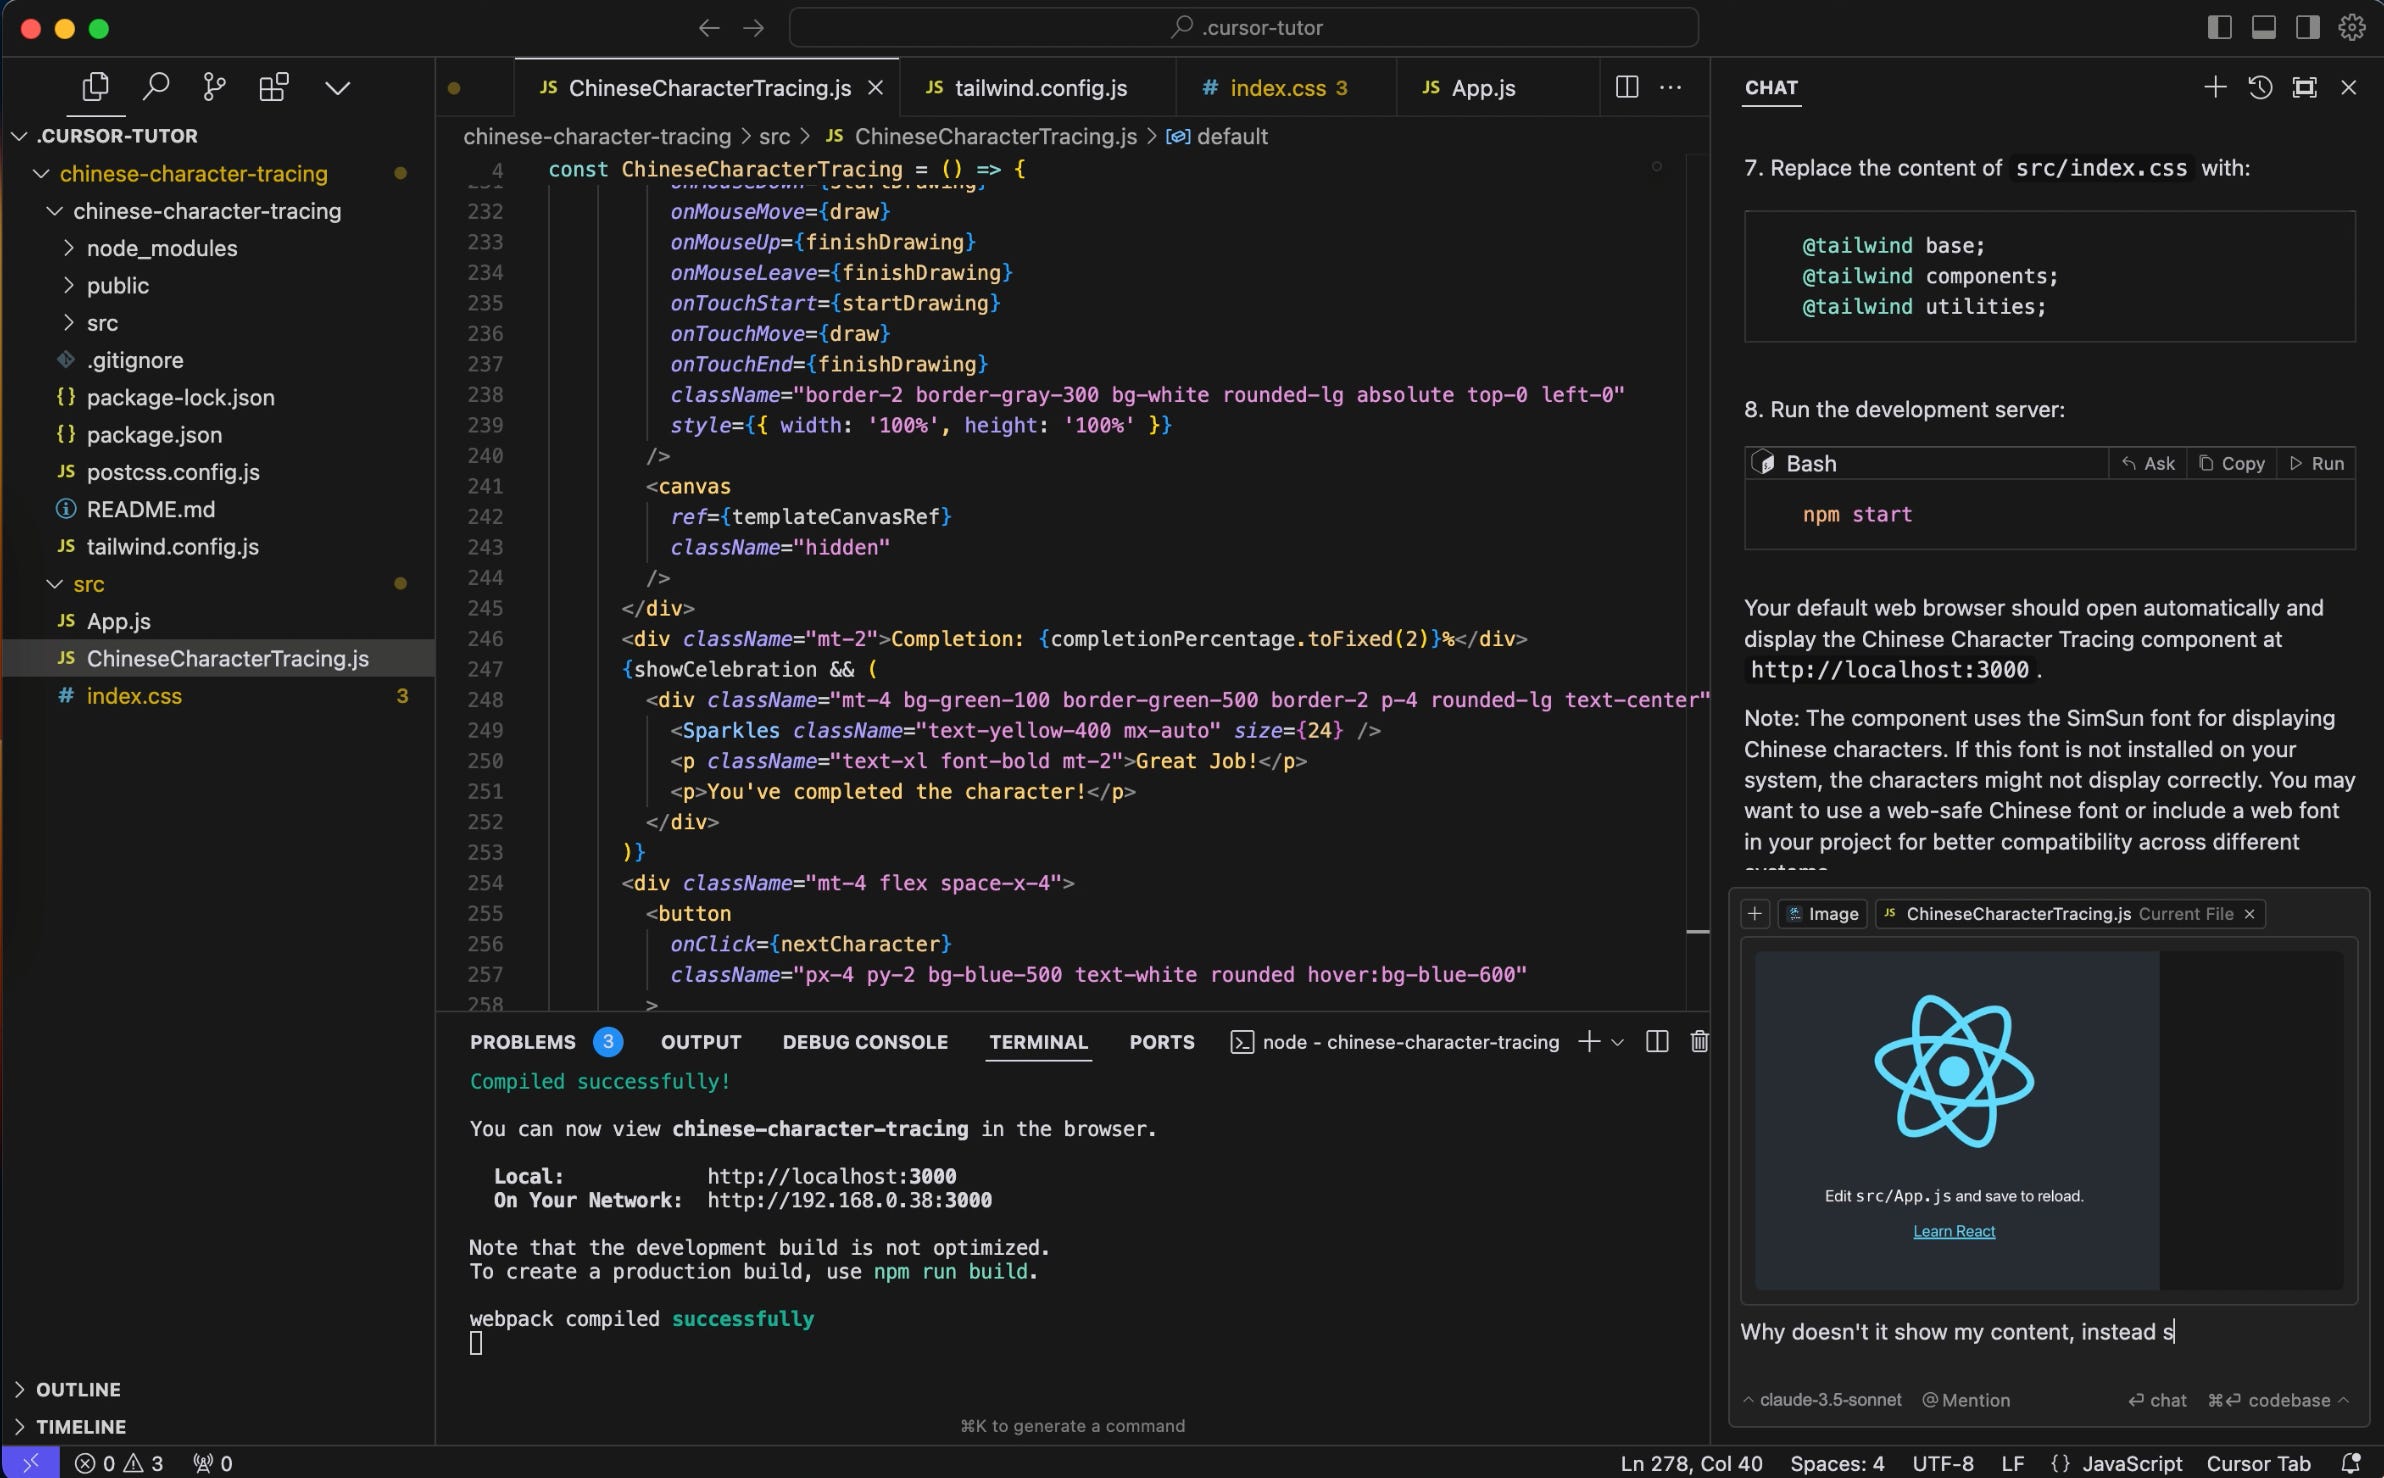
Task: Click the Copy button on Bash block
Action: point(2232,463)
